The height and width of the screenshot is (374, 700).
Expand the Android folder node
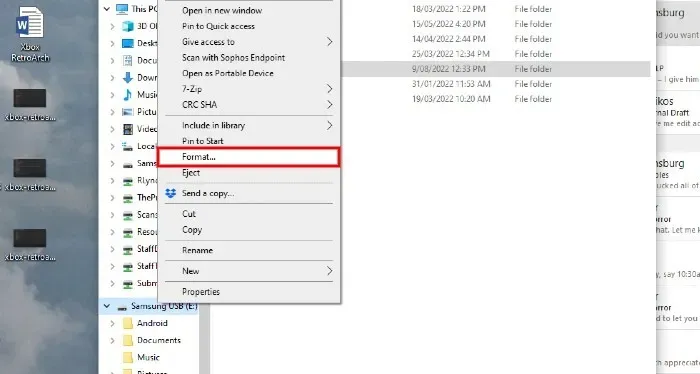tap(112, 323)
